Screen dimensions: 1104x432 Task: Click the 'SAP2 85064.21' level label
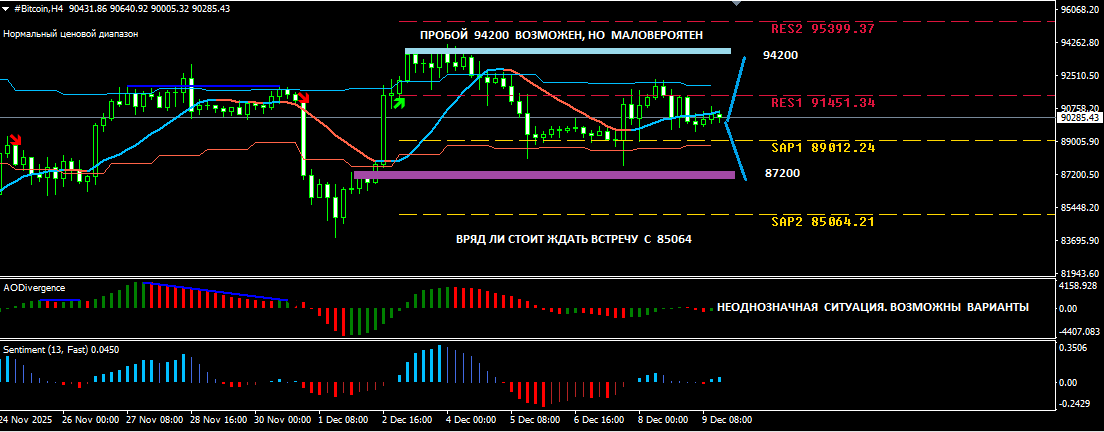tap(822, 222)
